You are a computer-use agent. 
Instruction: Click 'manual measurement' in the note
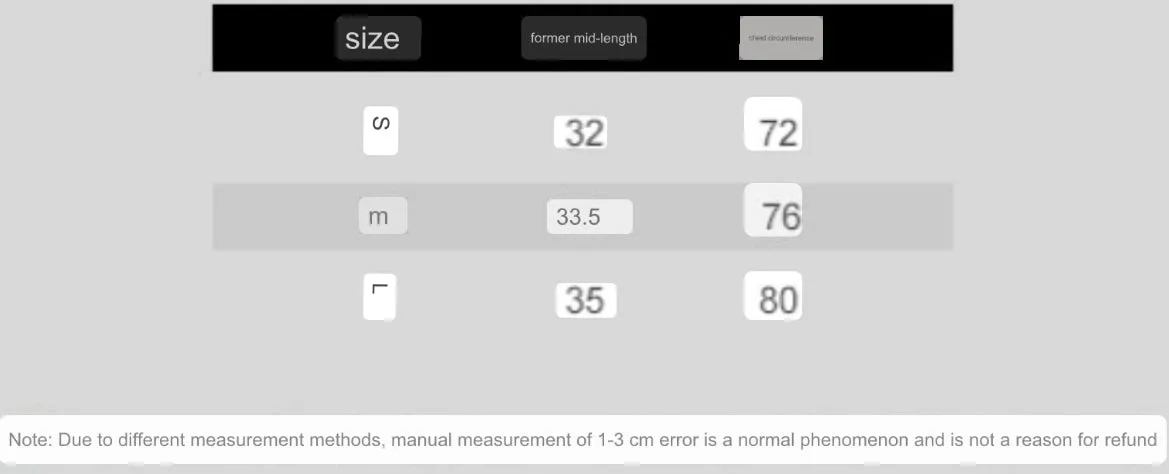coord(485,440)
